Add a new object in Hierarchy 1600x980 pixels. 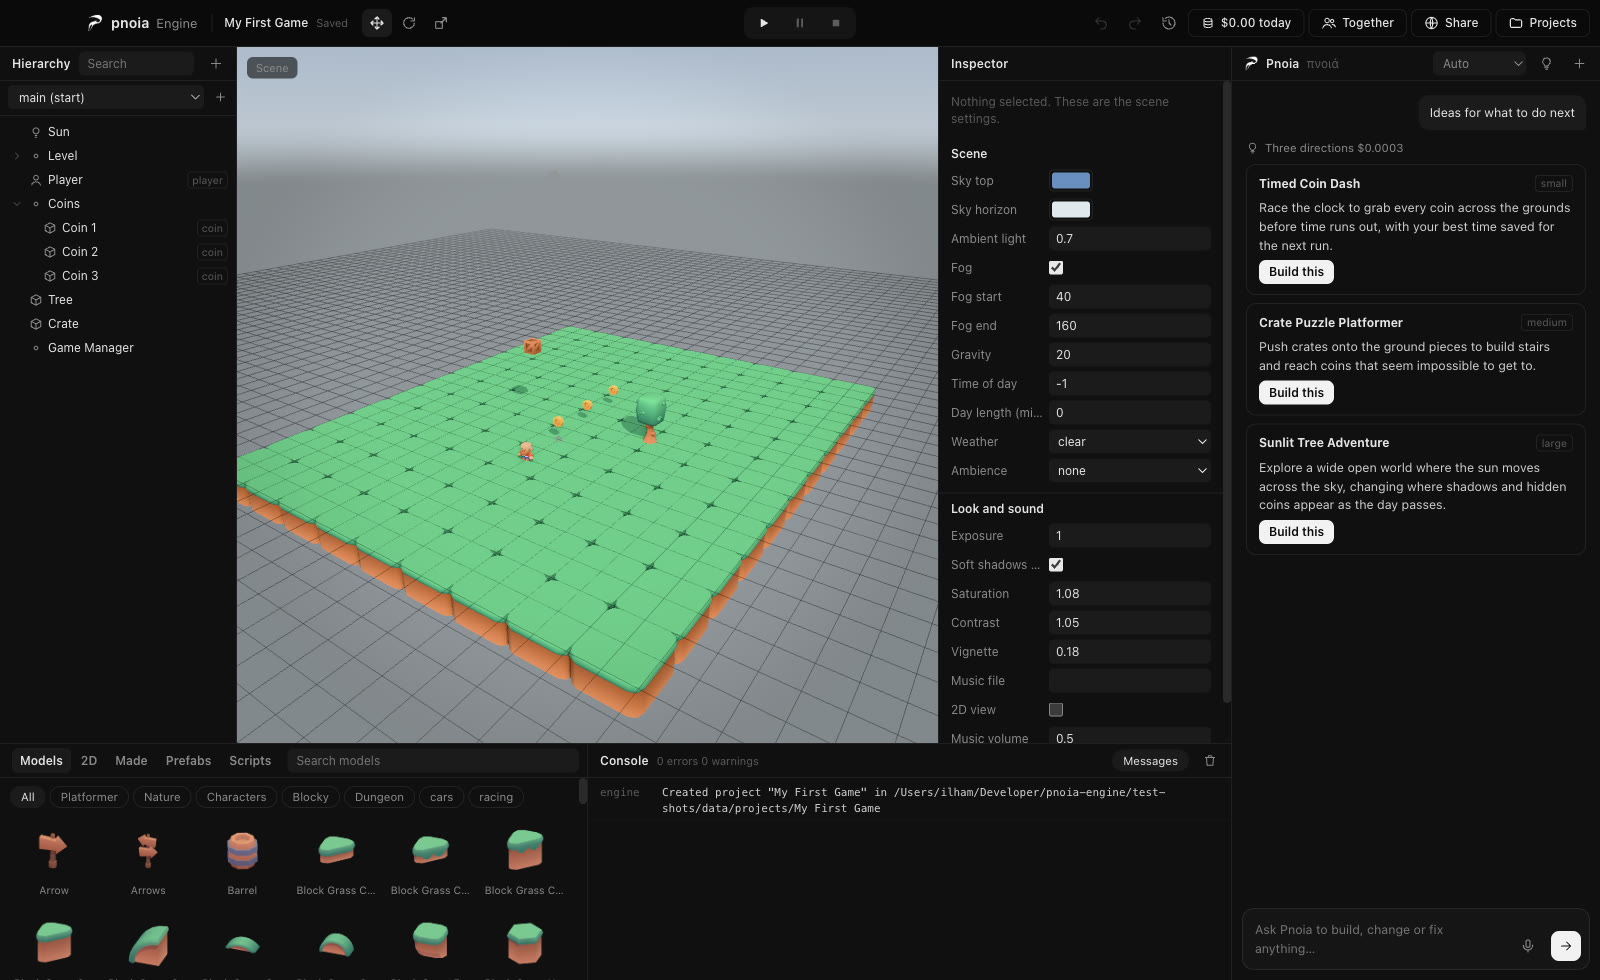[x=216, y=64]
